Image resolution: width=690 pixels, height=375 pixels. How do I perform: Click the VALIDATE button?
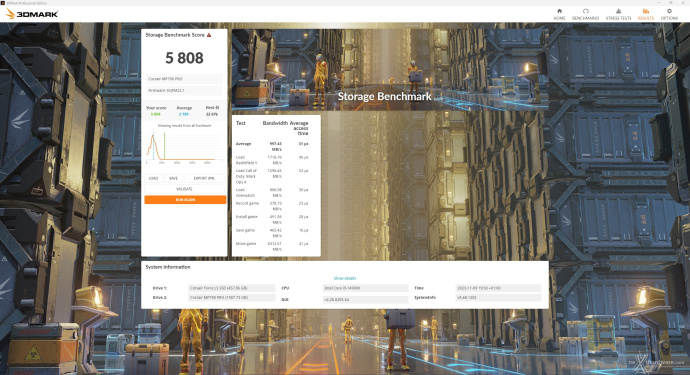coord(184,189)
